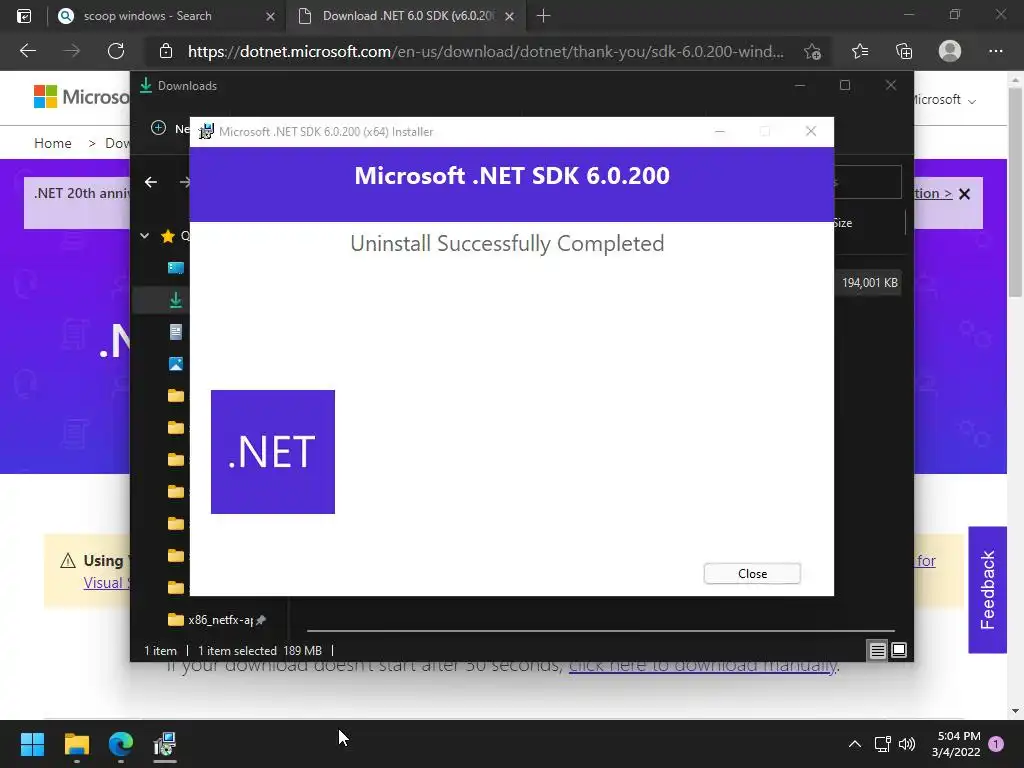The image size is (1024, 768).
Task: Switch the Downloads window to large icons view
Action: (899, 650)
